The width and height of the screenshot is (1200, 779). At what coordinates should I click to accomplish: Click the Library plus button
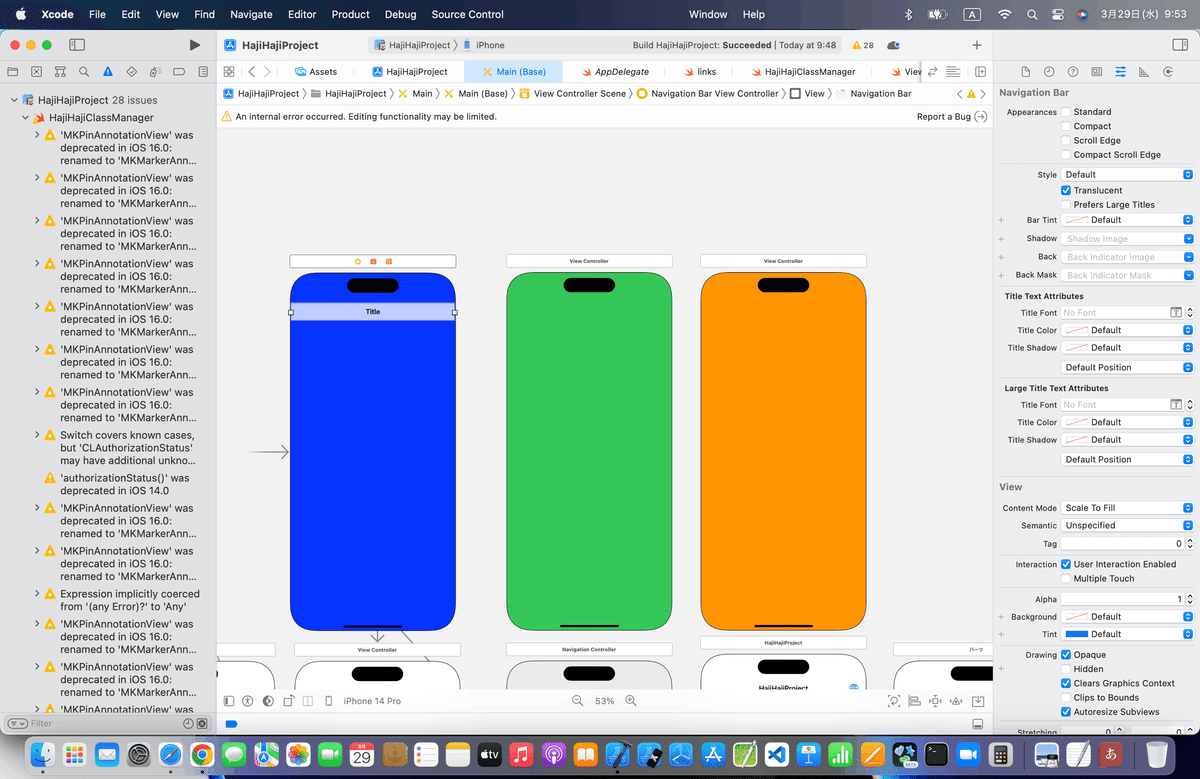click(977, 45)
